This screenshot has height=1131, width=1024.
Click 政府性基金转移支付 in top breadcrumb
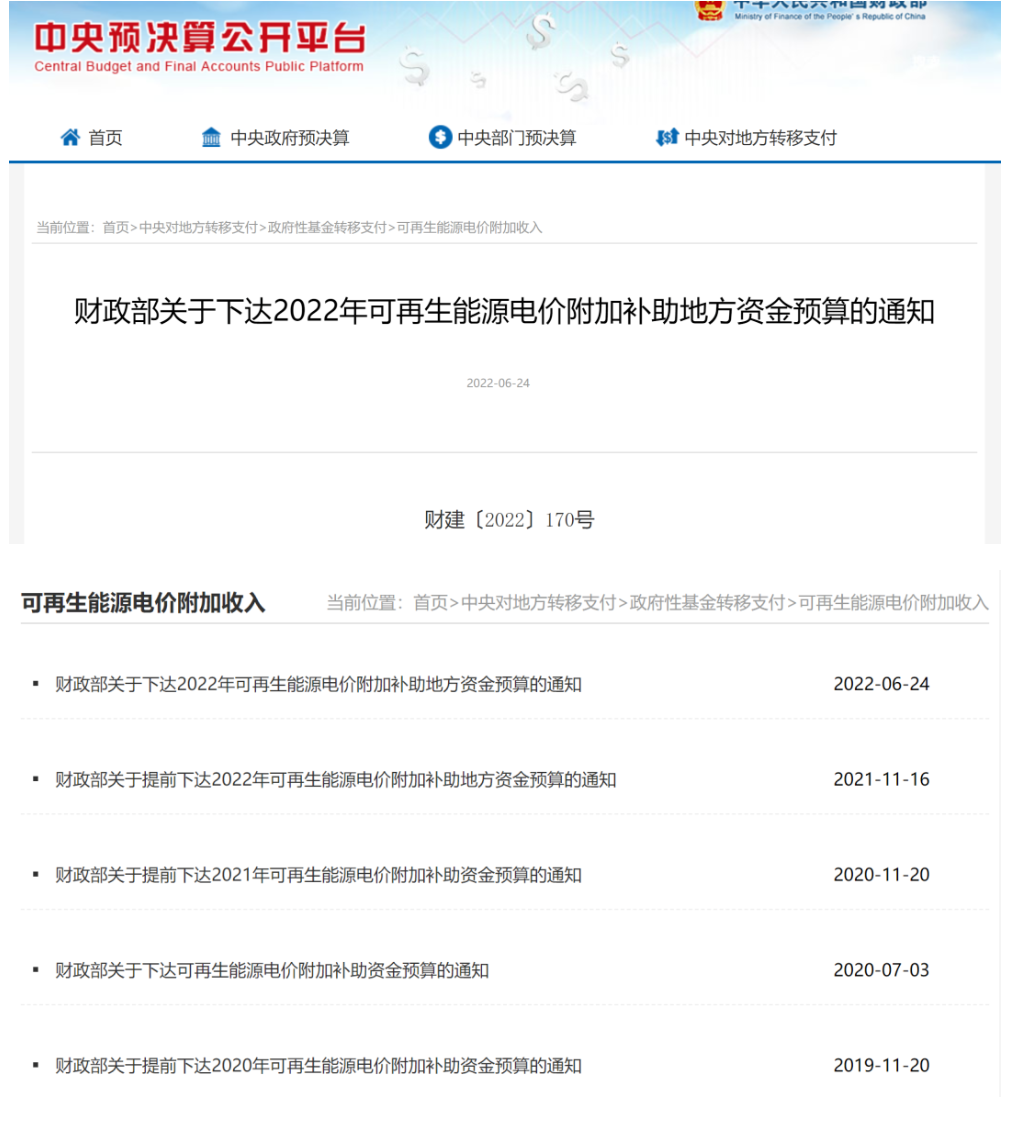[327, 228]
